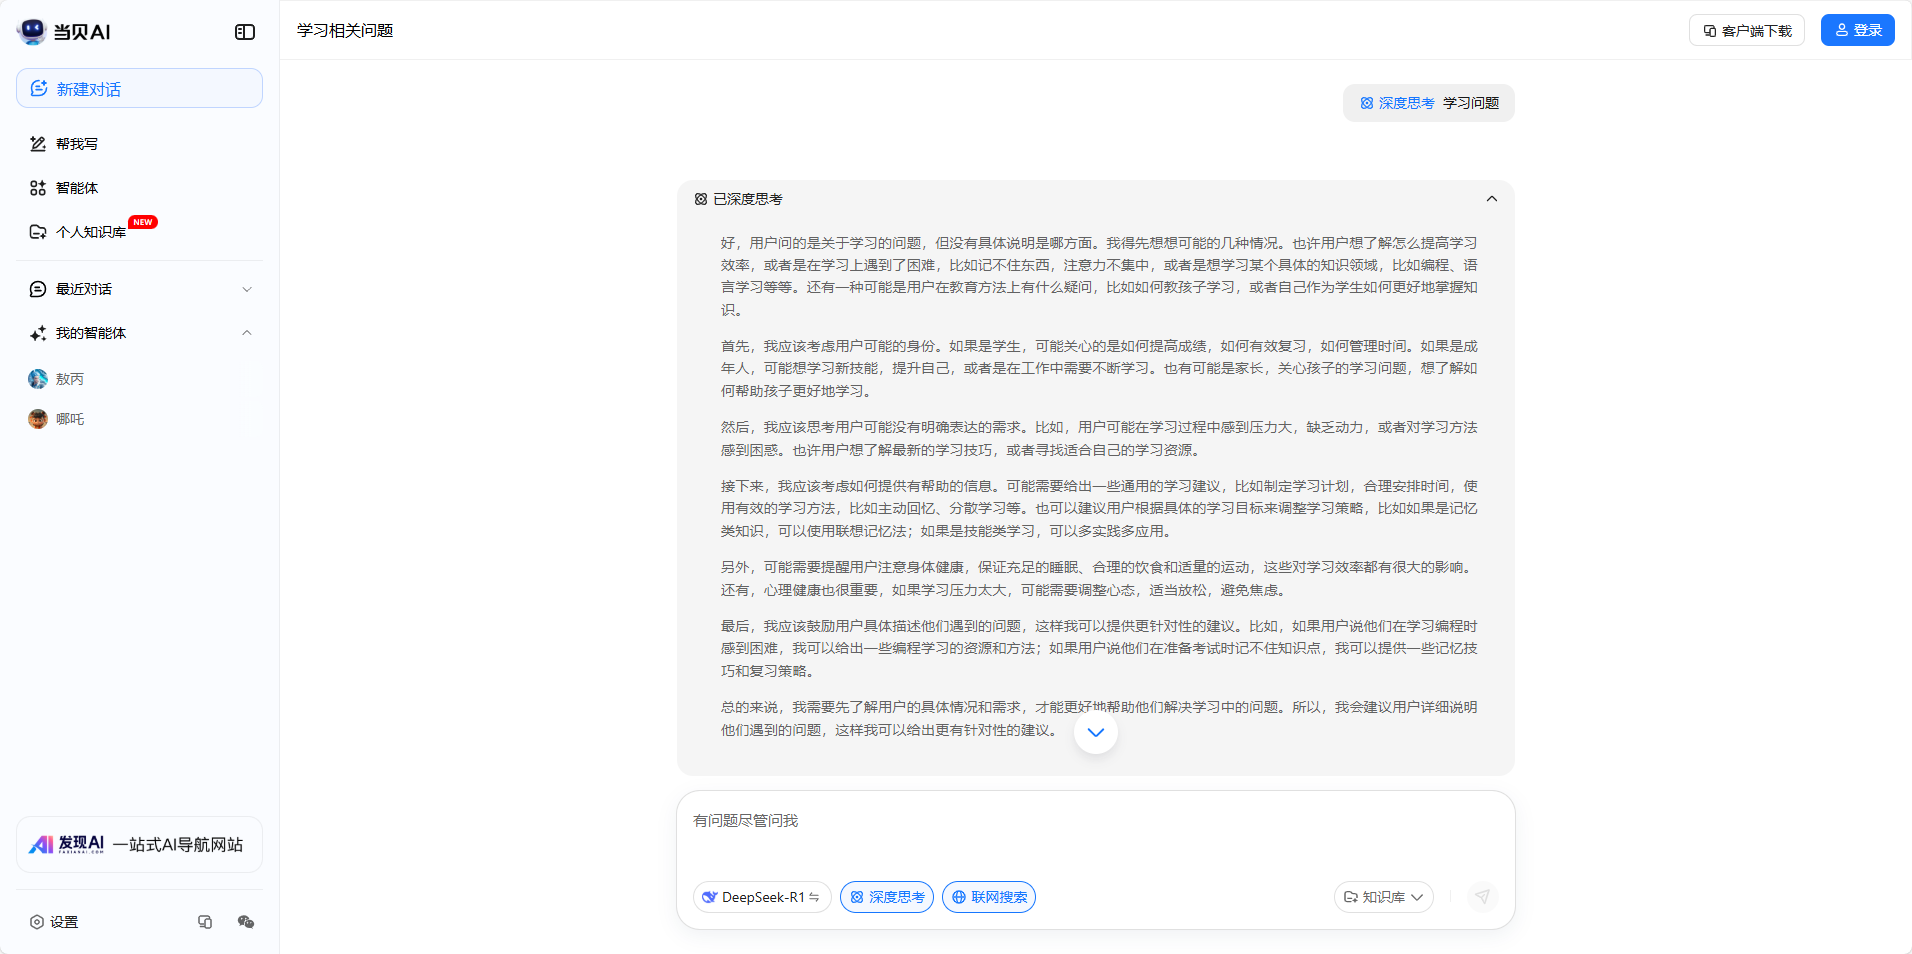Collapse the sidebar with the panel icon
The width and height of the screenshot is (1912, 954).
click(x=245, y=32)
